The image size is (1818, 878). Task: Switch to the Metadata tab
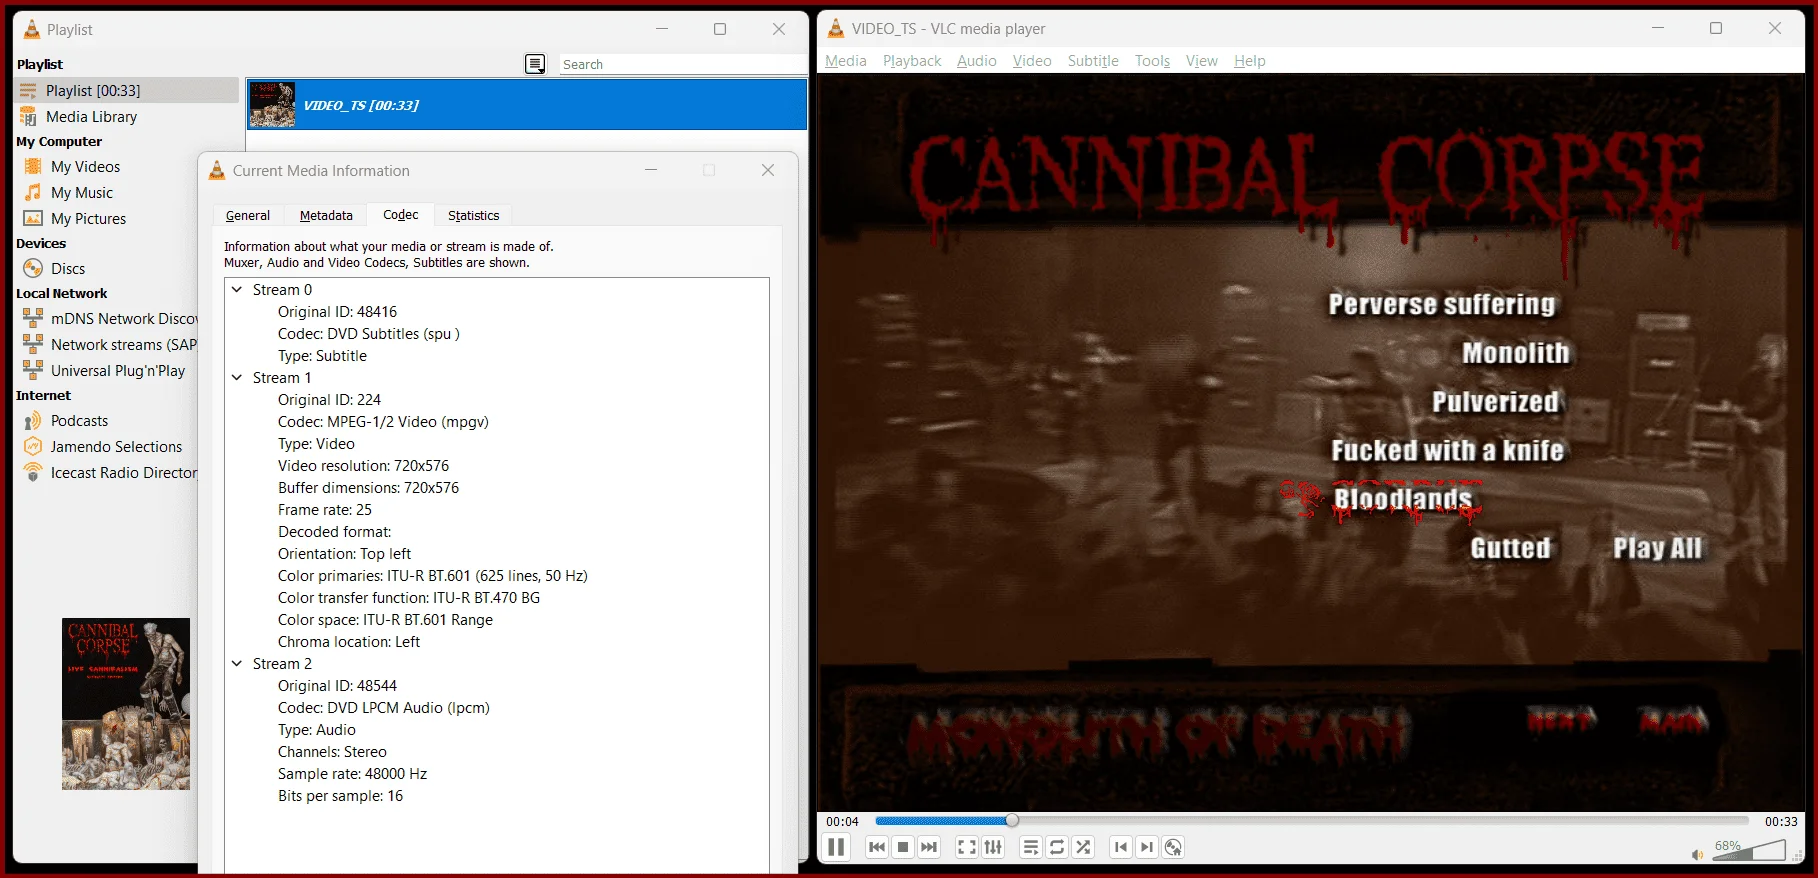[326, 215]
